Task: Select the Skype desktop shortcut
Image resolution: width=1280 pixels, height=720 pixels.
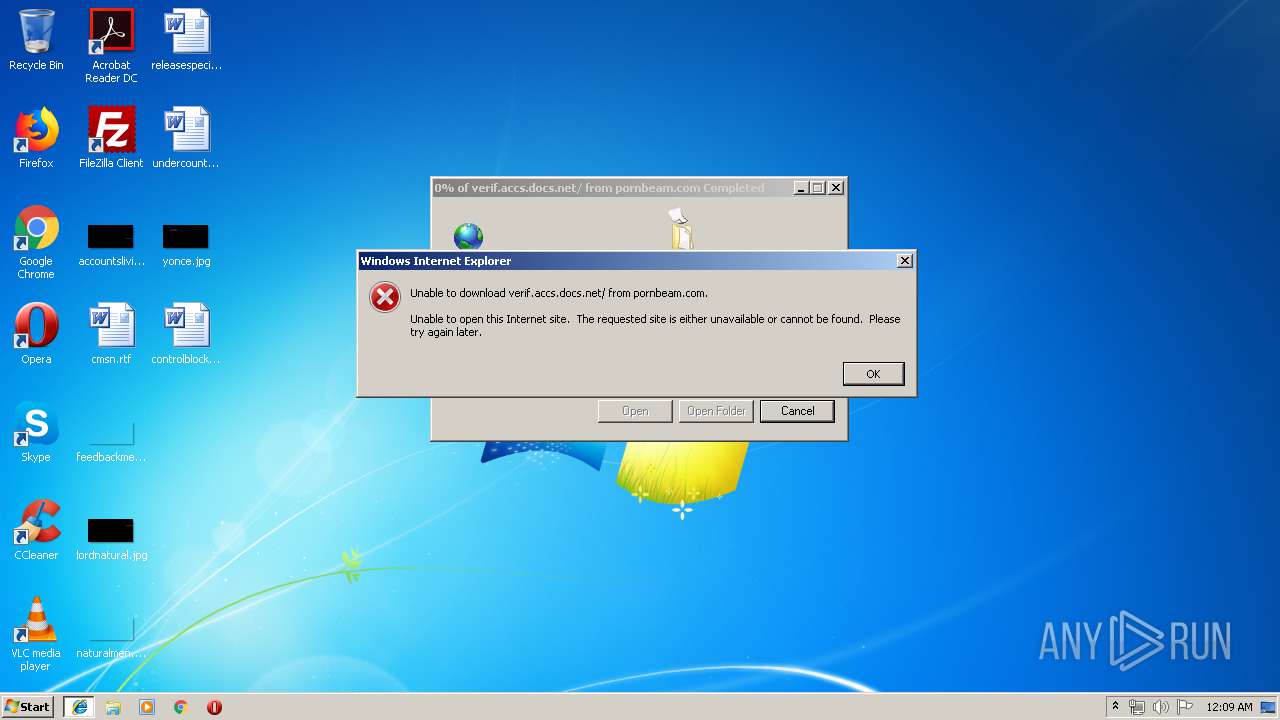Action: tap(36, 432)
